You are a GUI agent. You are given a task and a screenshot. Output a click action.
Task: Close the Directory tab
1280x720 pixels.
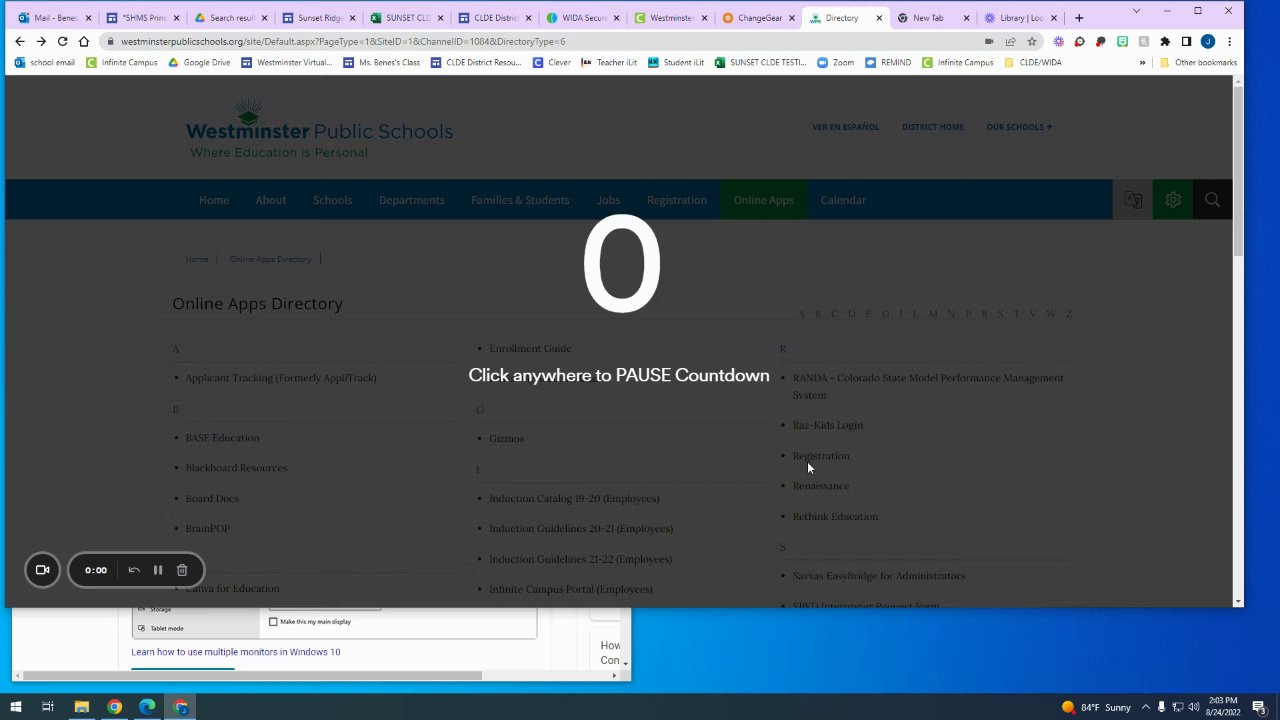tap(880, 18)
